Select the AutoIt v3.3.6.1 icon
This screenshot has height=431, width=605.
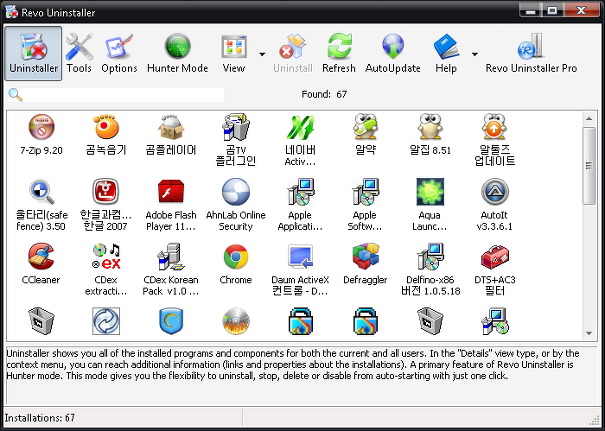click(495, 191)
